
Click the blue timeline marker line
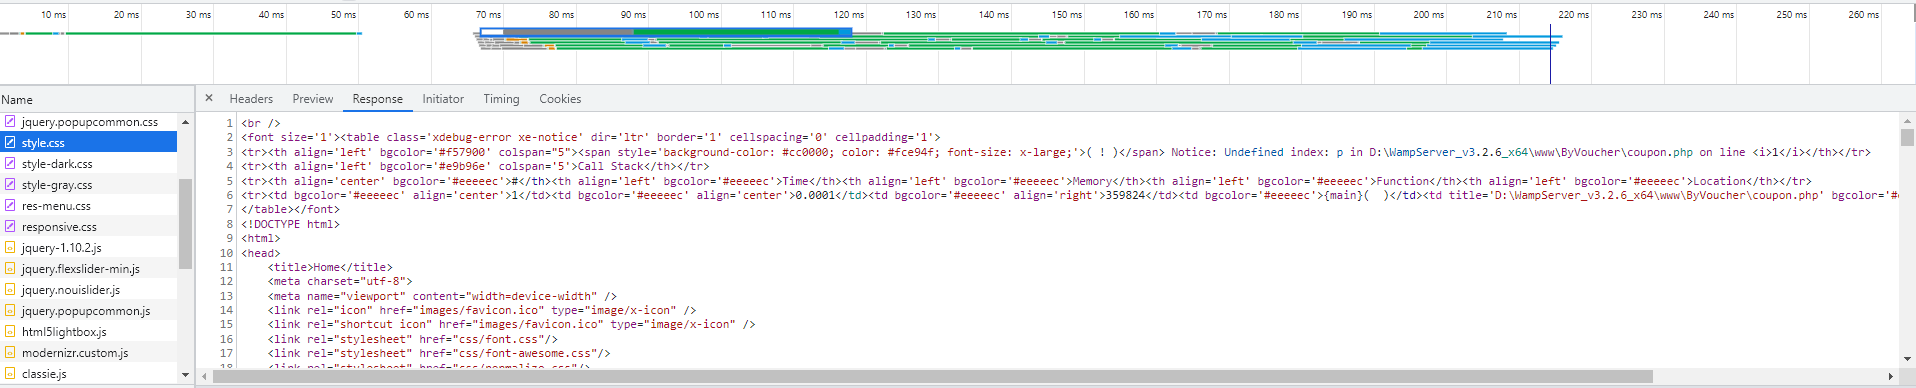[x=1550, y=55]
